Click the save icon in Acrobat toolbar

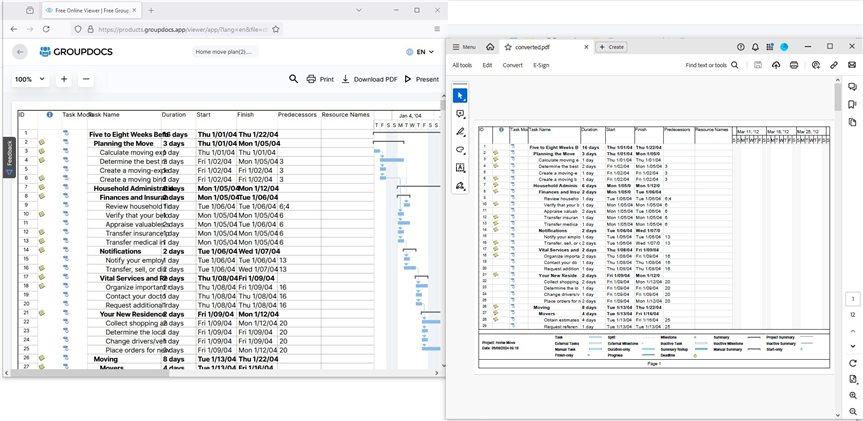758,65
